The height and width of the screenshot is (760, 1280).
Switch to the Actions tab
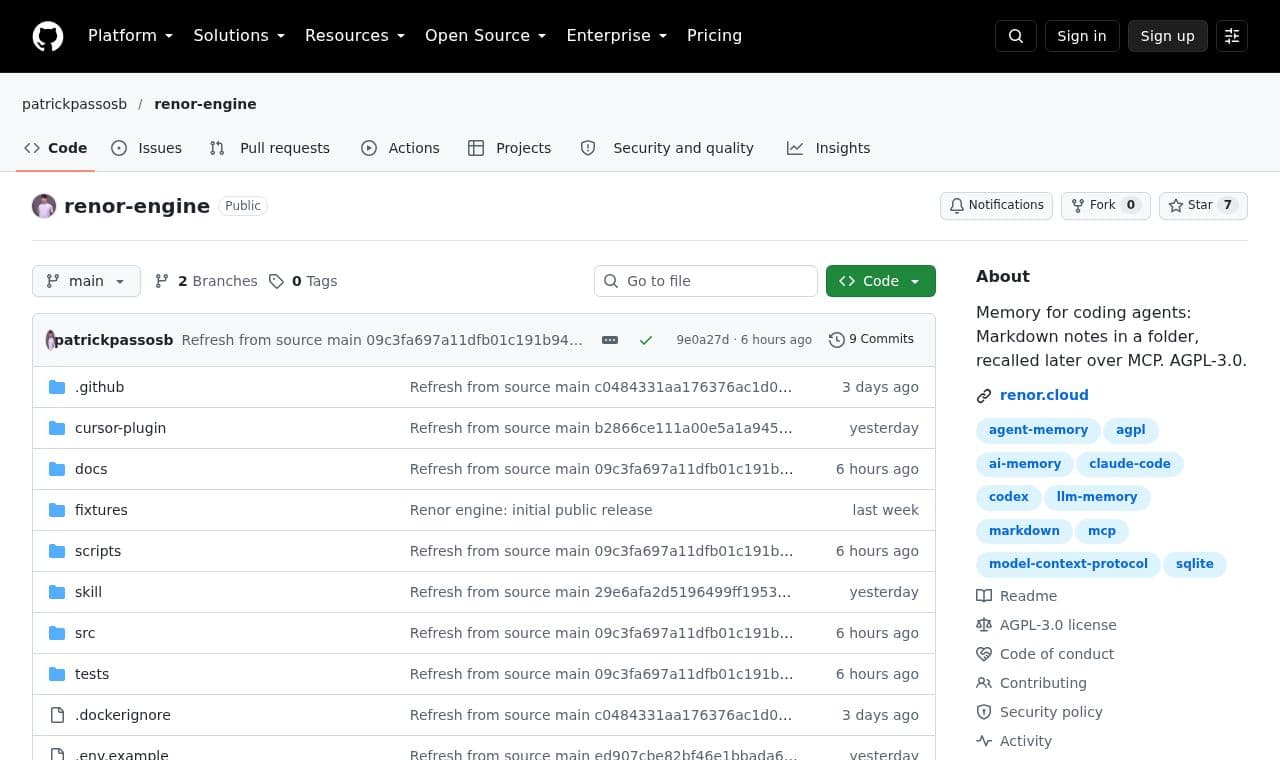401,148
